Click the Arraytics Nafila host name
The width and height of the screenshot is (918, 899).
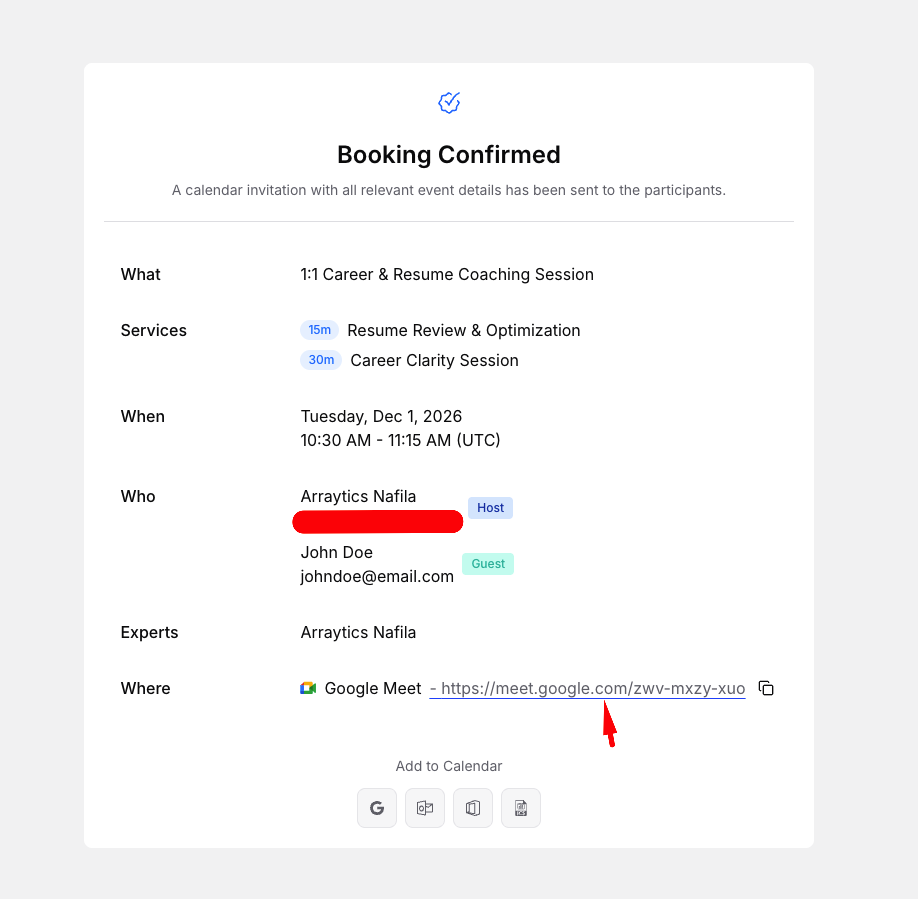(358, 496)
